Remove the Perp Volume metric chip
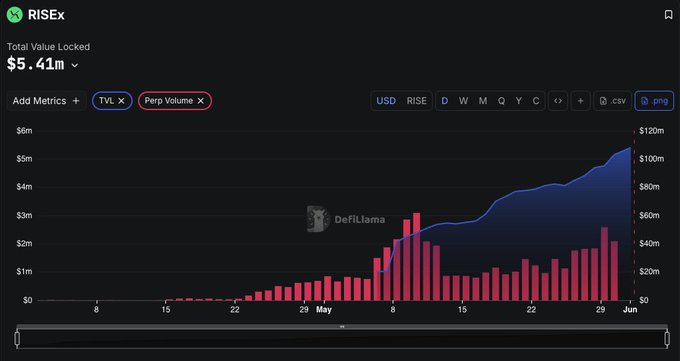This screenshot has height=361, width=680. [200, 101]
